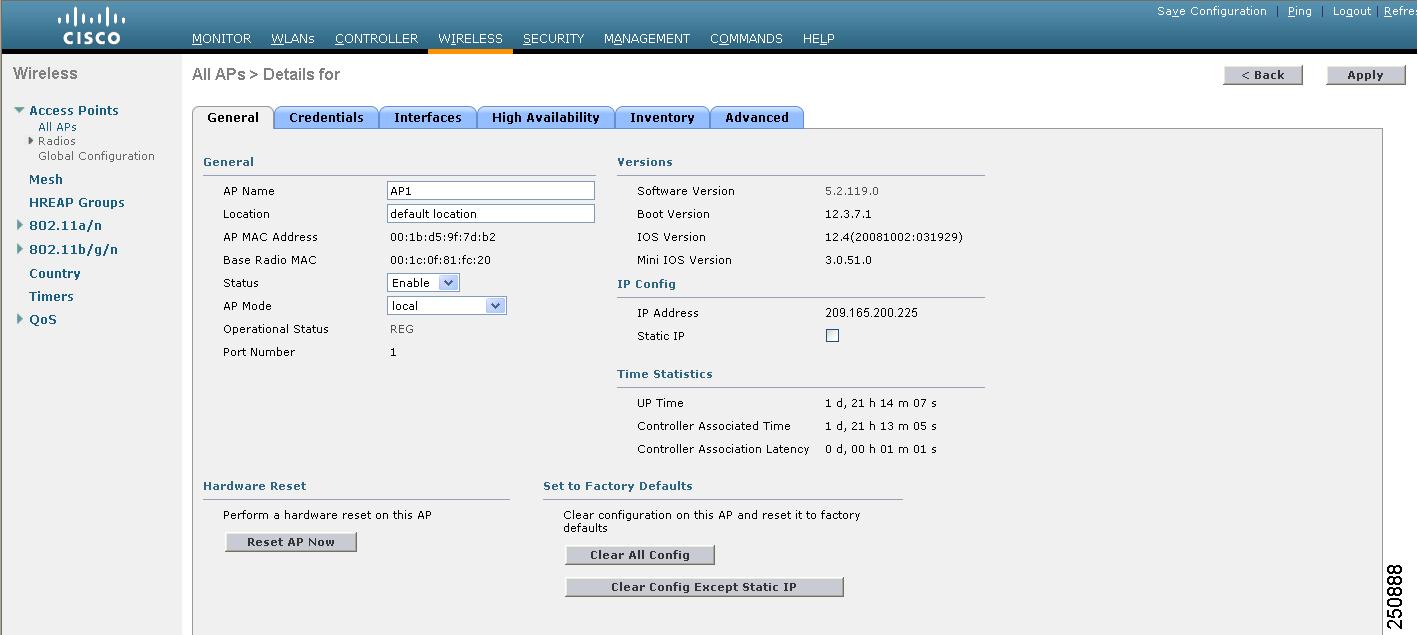Image resolution: width=1418 pixels, height=635 pixels.
Task: Open the SECURITY menu
Action: pyautogui.click(x=553, y=39)
